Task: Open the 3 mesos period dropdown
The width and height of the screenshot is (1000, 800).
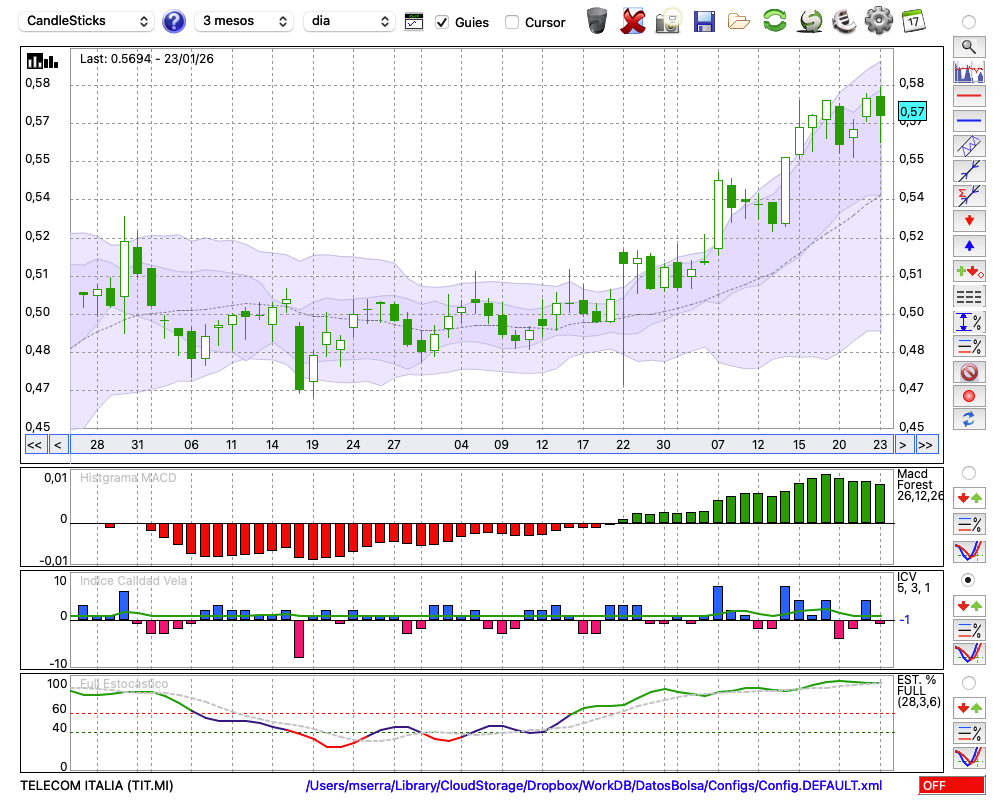Action: coord(244,21)
